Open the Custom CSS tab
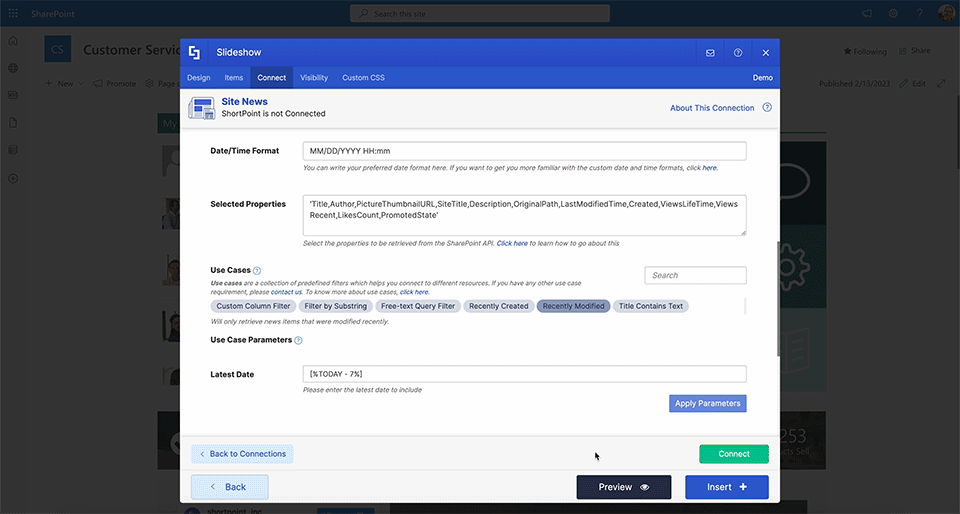Viewport: 960px width, 514px height. (x=363, y=78)
